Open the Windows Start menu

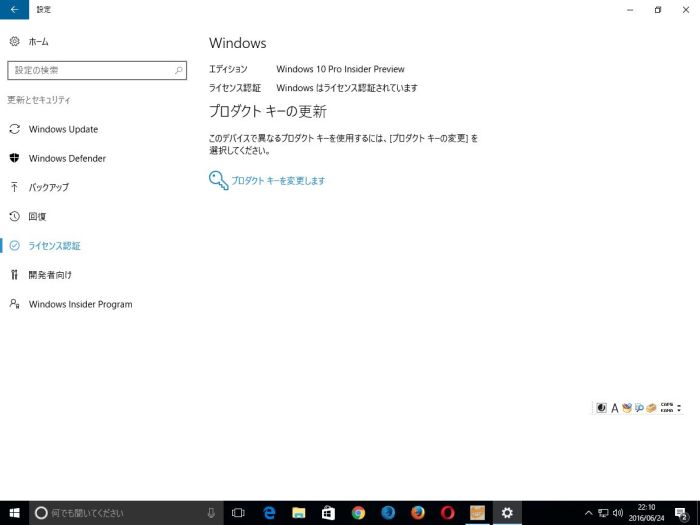pyautogui.click(x=14, y=512)
